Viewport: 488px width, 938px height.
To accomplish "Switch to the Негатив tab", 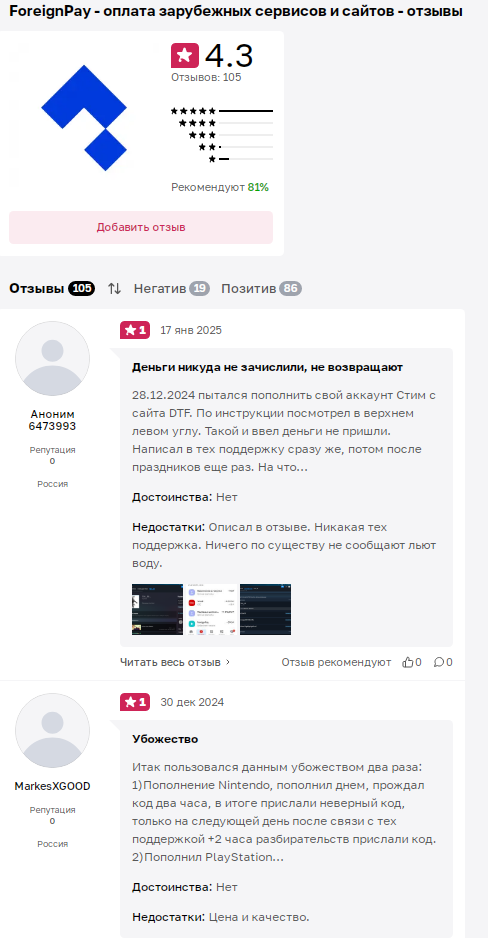I will click(172, 289).
